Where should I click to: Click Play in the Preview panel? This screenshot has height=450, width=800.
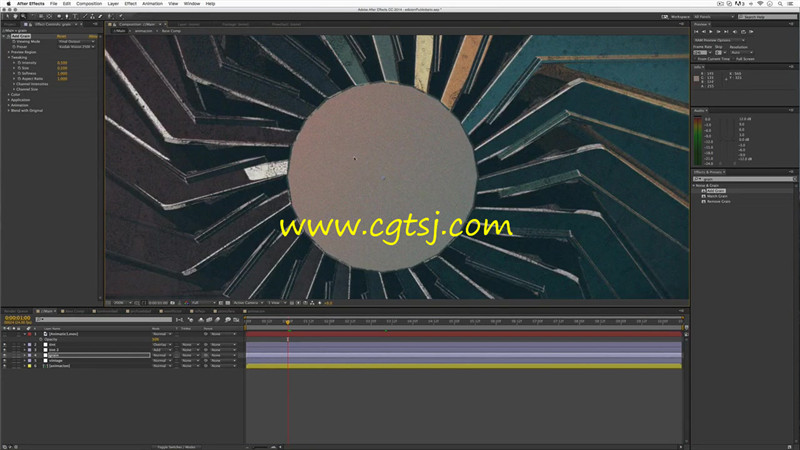pos(711,32)
